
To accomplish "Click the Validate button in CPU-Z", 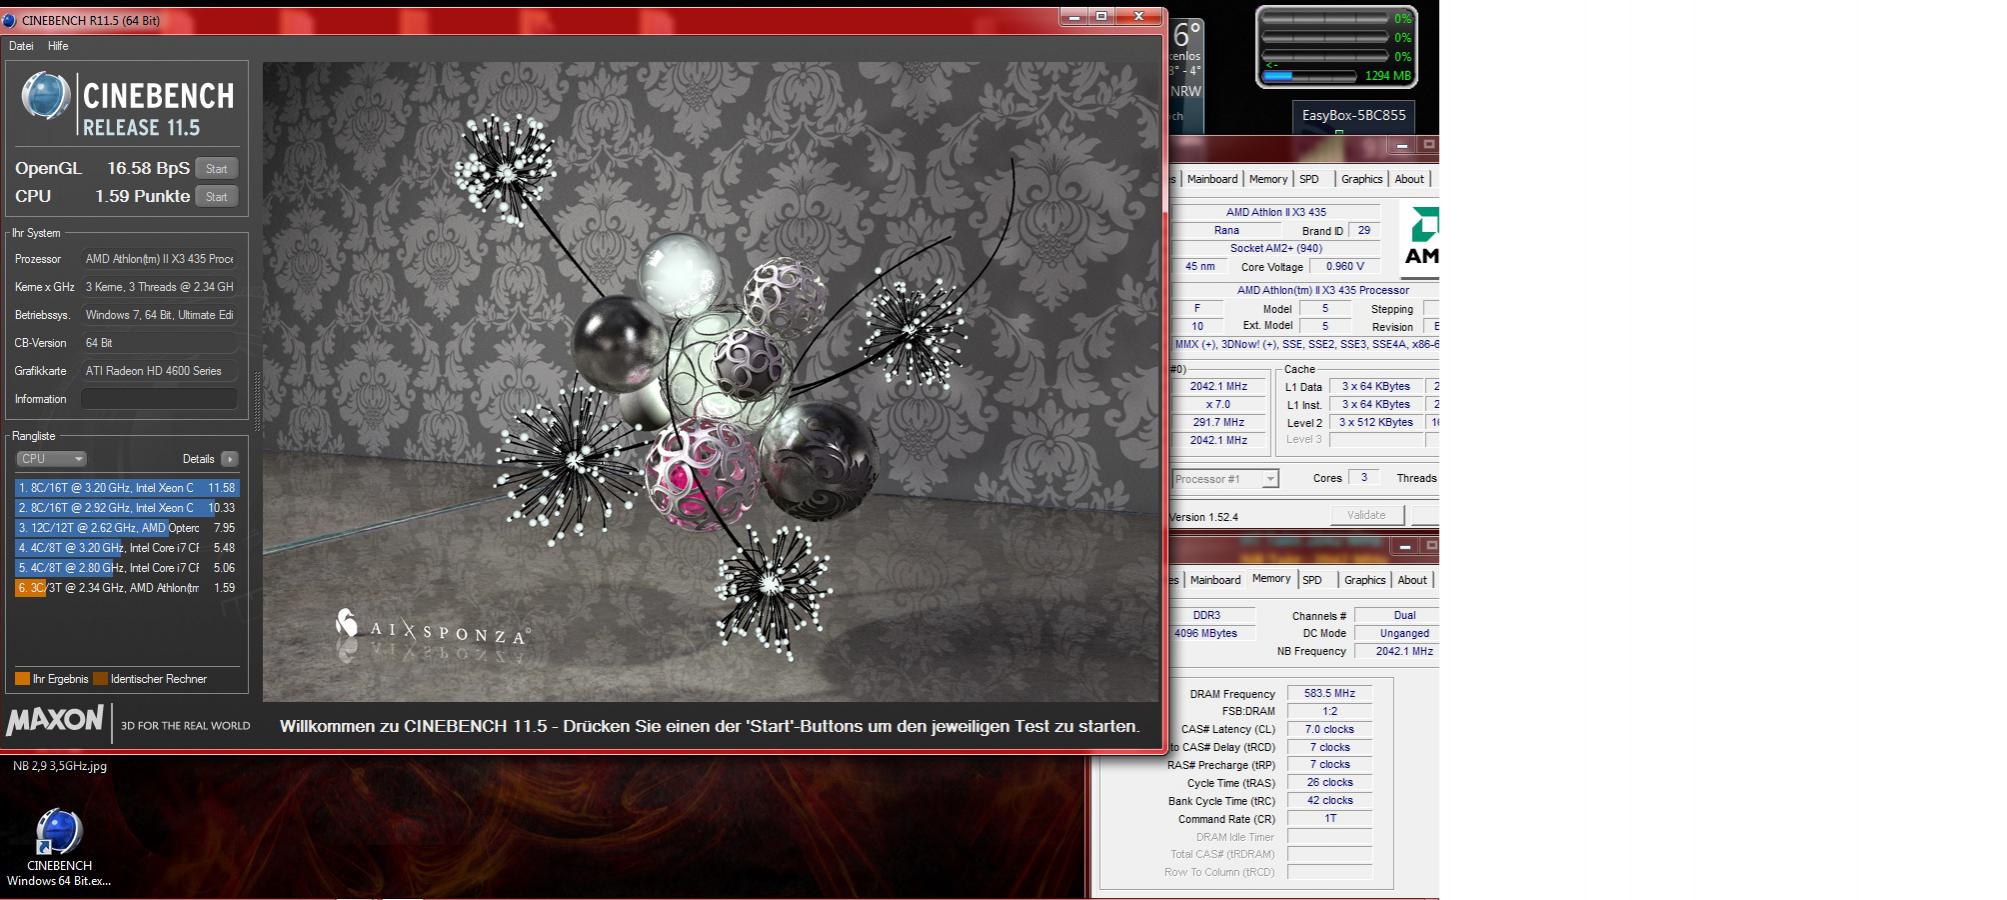I will pos(1366,515).
